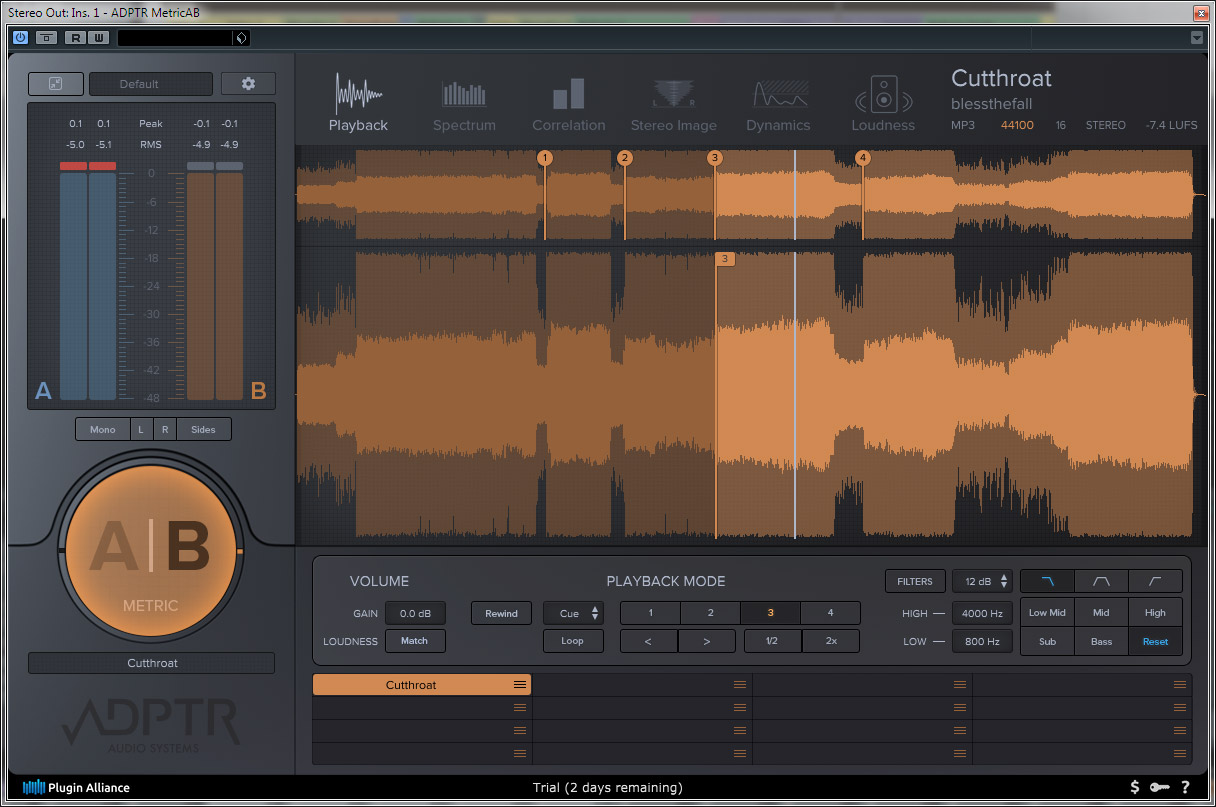Click the dollar sign purchase icon
The height and width of the screenshot is (807, 1216).
(x=1135, y=787)
